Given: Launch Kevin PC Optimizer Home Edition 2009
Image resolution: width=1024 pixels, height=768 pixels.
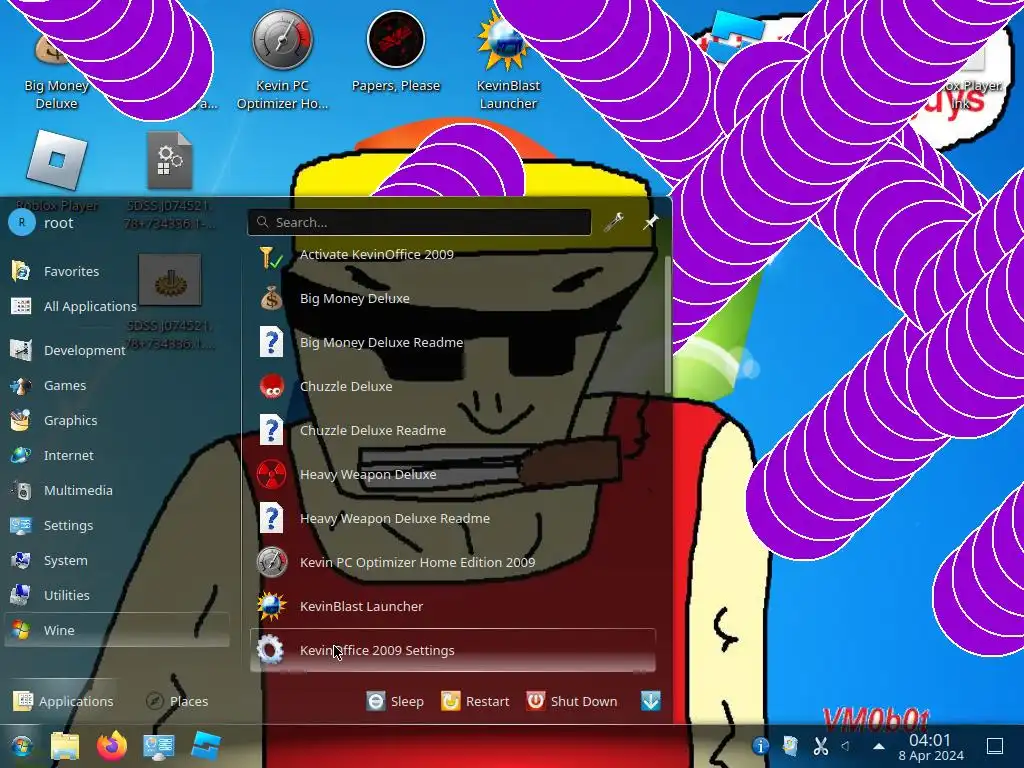Looking at the screenshot, I should [453, 562].
